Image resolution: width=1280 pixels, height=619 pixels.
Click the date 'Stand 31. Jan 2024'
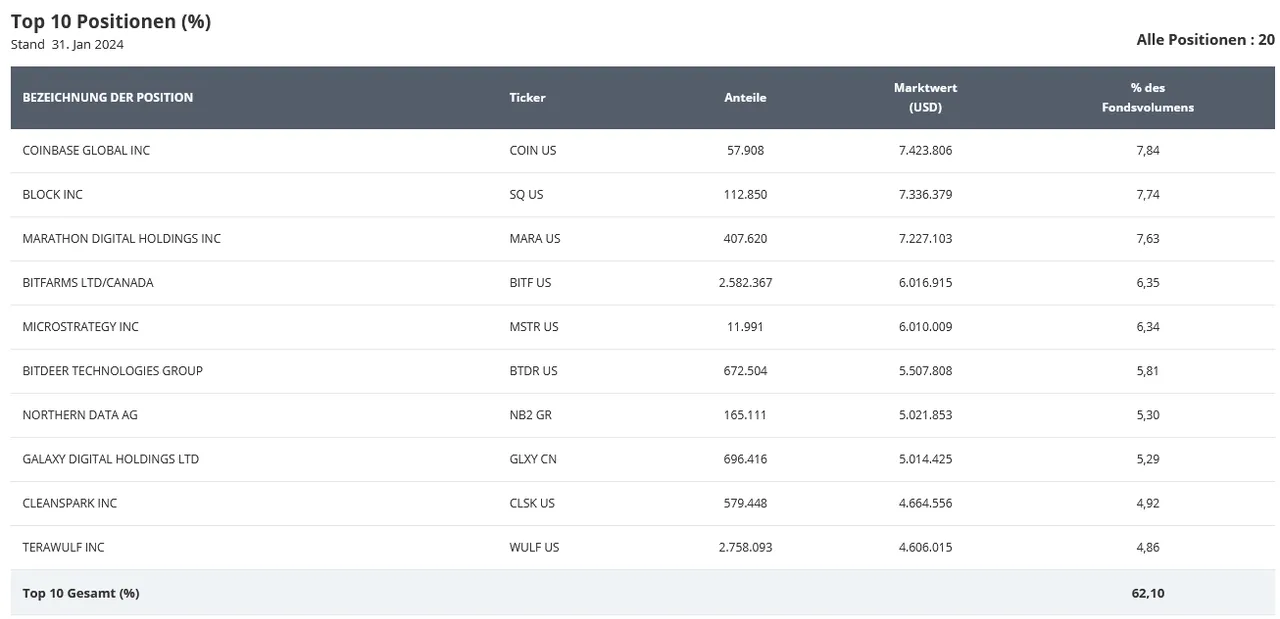pos(67,44)
